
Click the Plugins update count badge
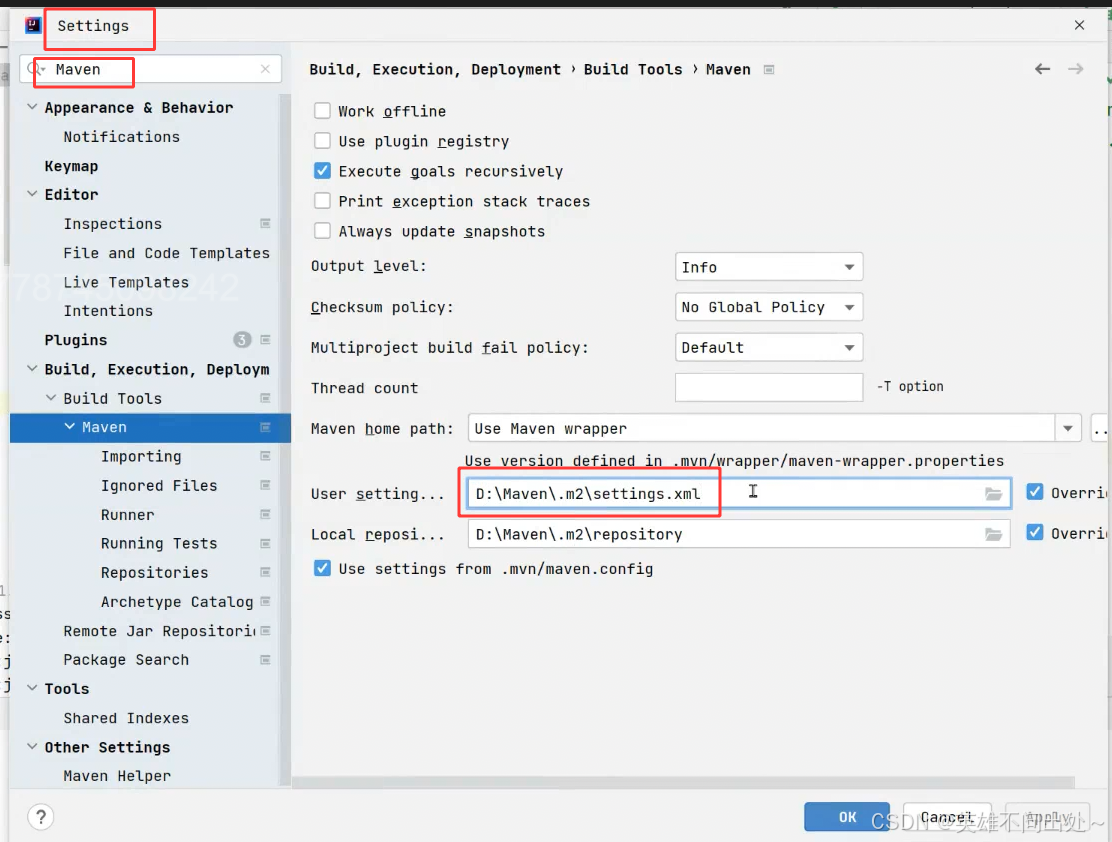(242, 340)
